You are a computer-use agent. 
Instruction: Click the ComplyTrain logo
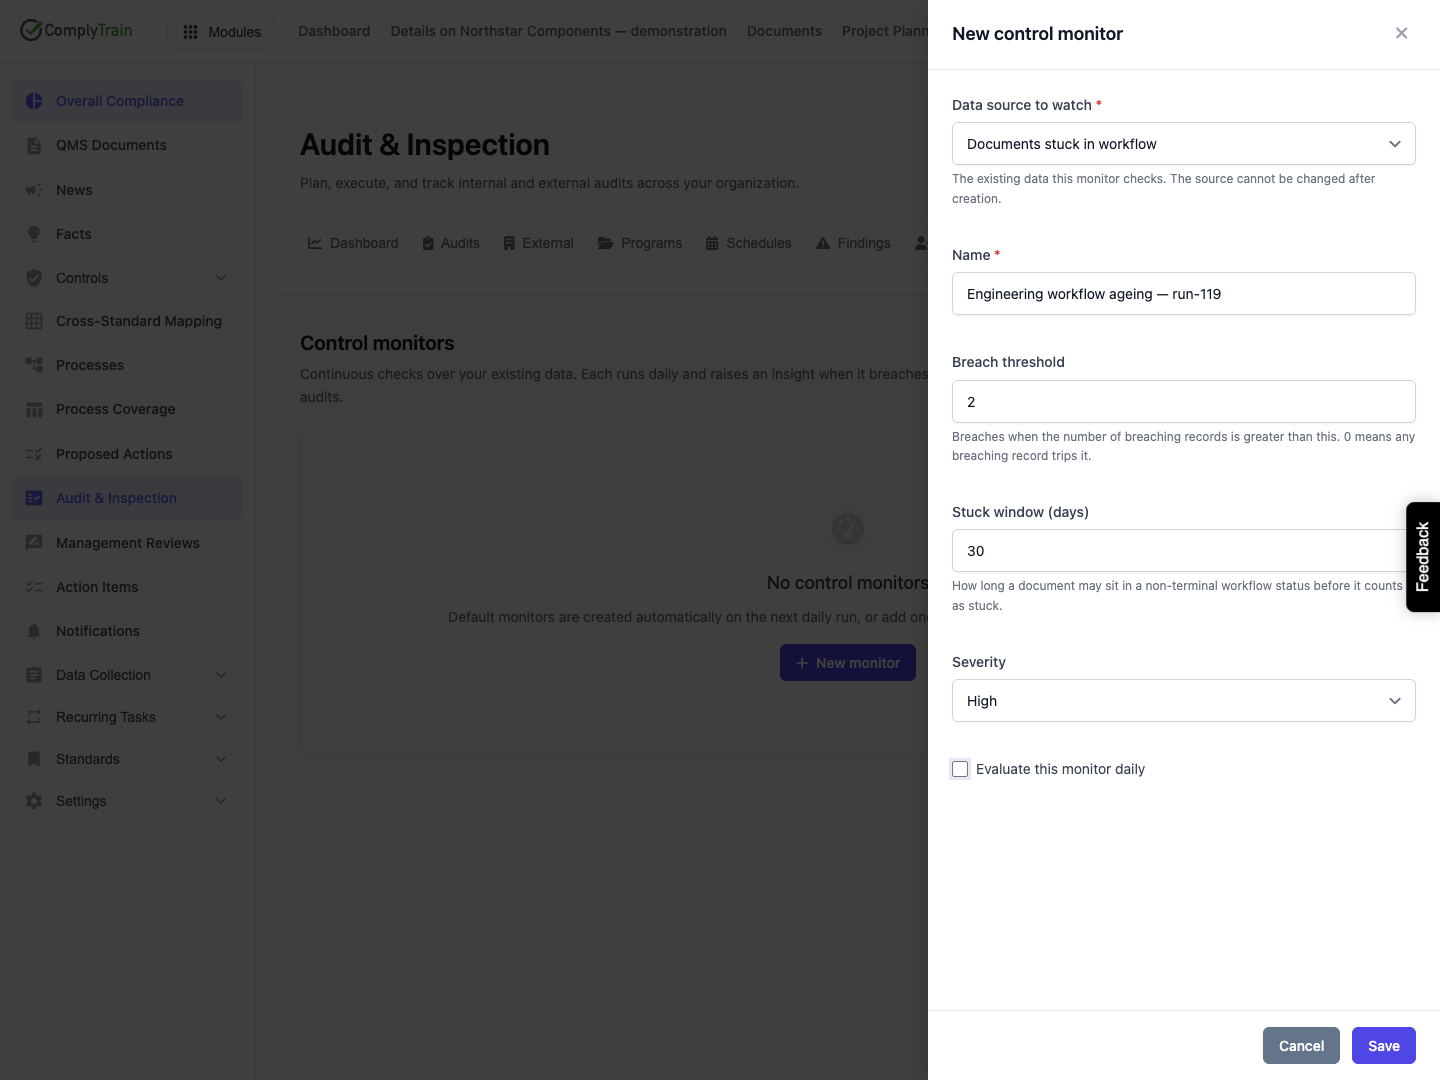point(76,30)
